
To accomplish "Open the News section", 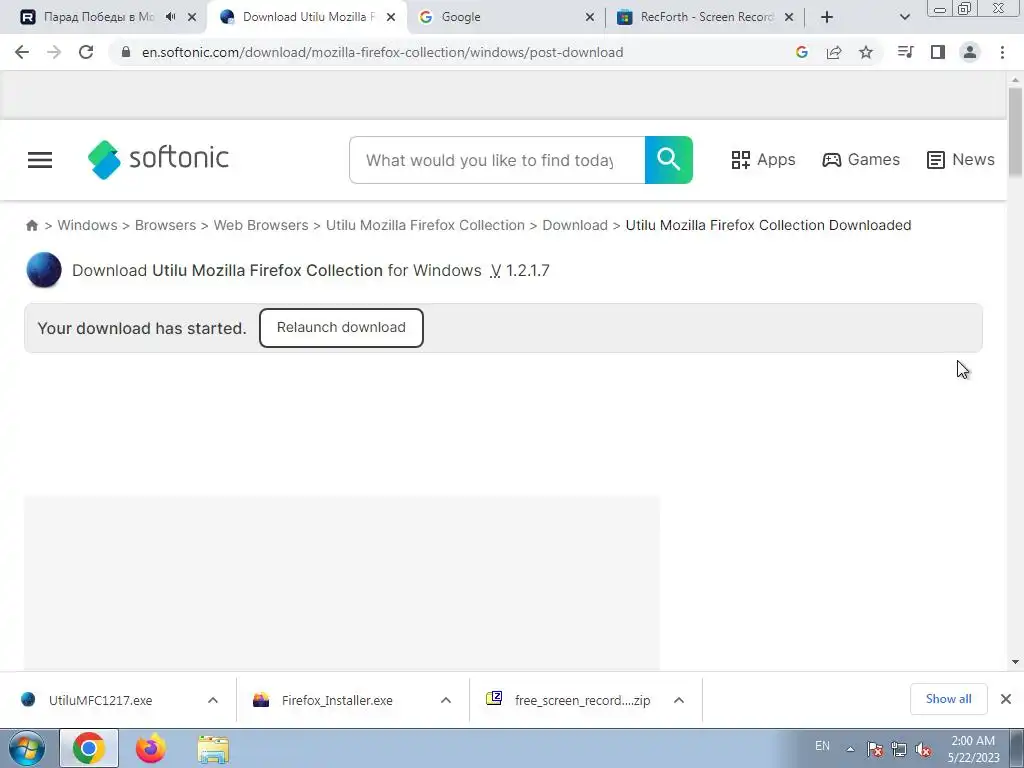I will (x=961, y=159).
